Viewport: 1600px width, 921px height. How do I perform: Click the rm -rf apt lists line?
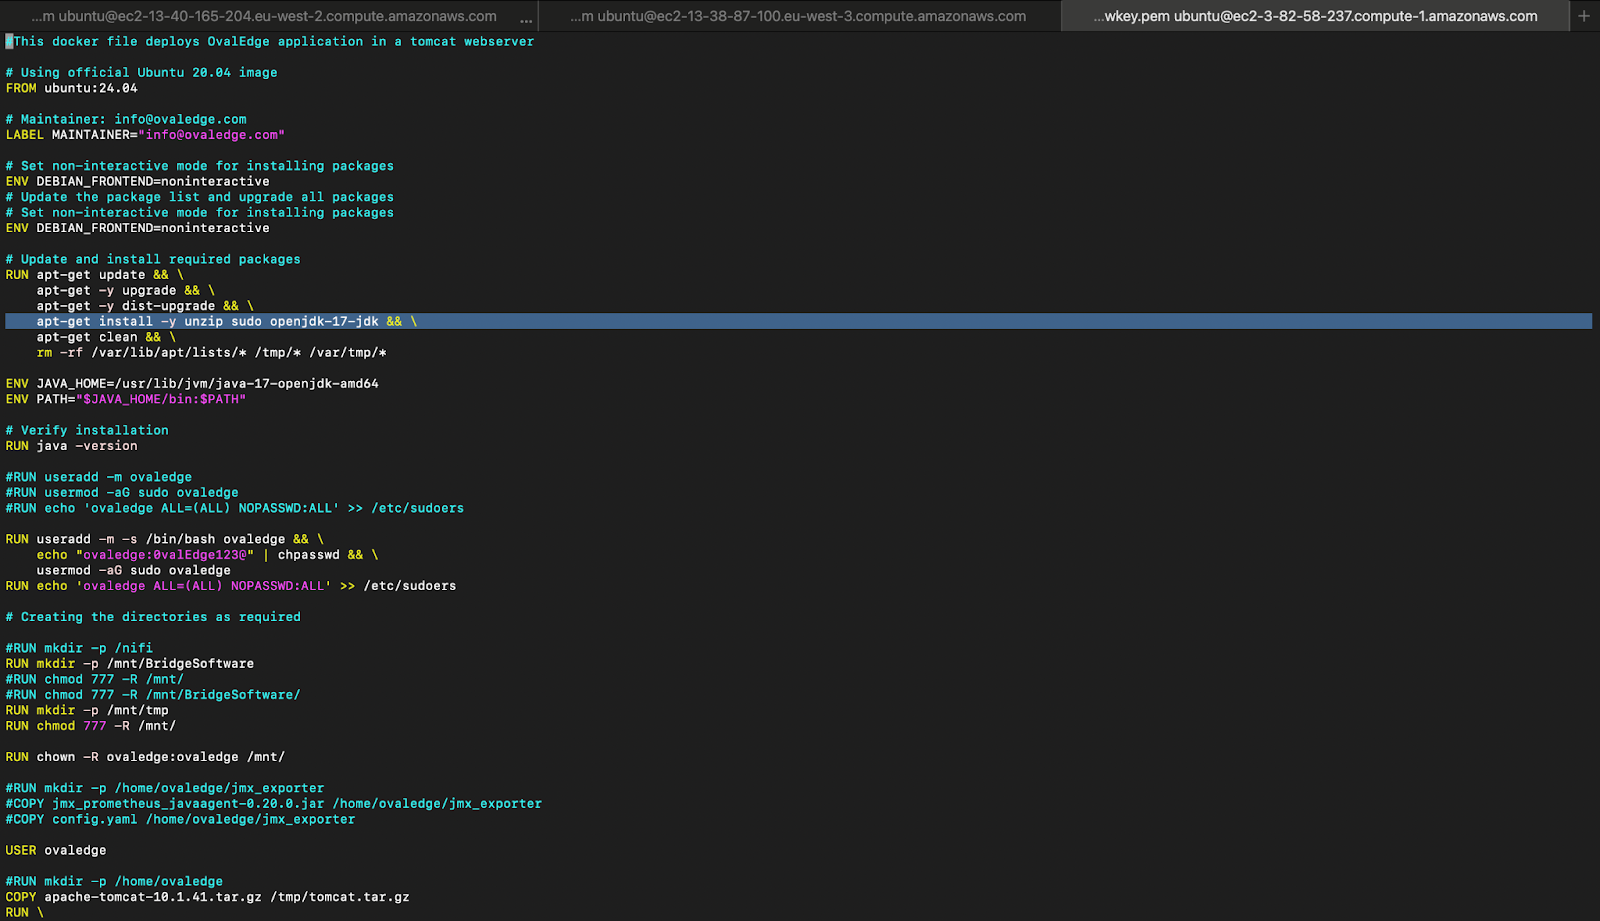click(211, 353)
